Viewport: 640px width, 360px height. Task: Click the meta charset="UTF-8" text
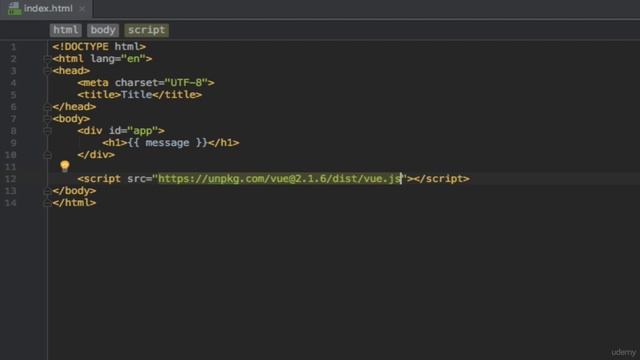pos(146,83)
